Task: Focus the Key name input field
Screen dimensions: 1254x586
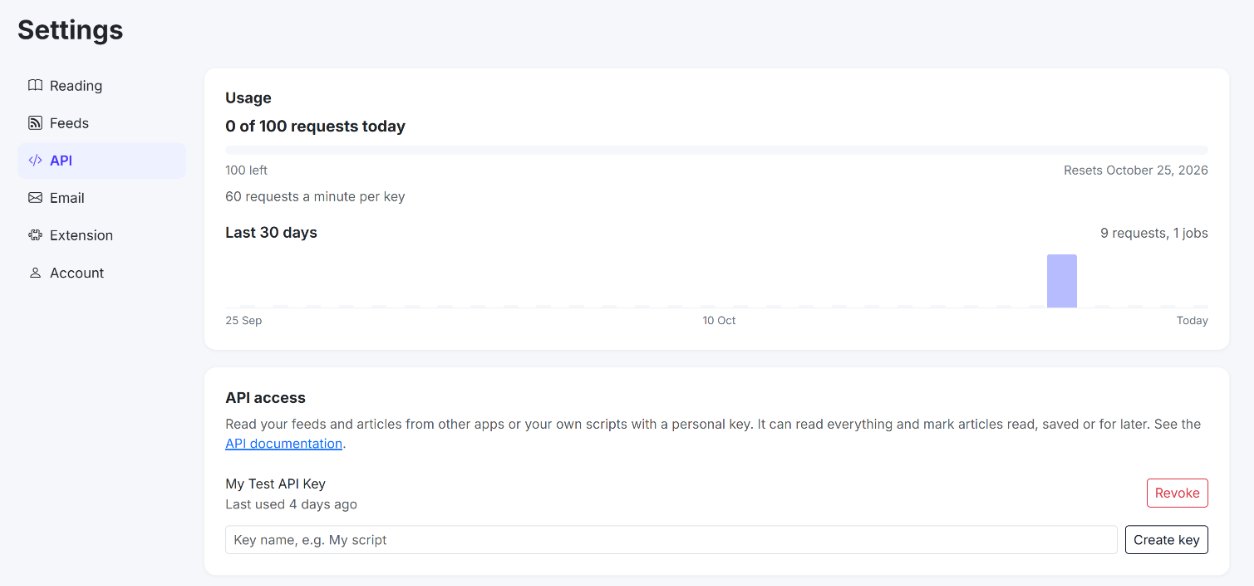Action: (671, 540)
